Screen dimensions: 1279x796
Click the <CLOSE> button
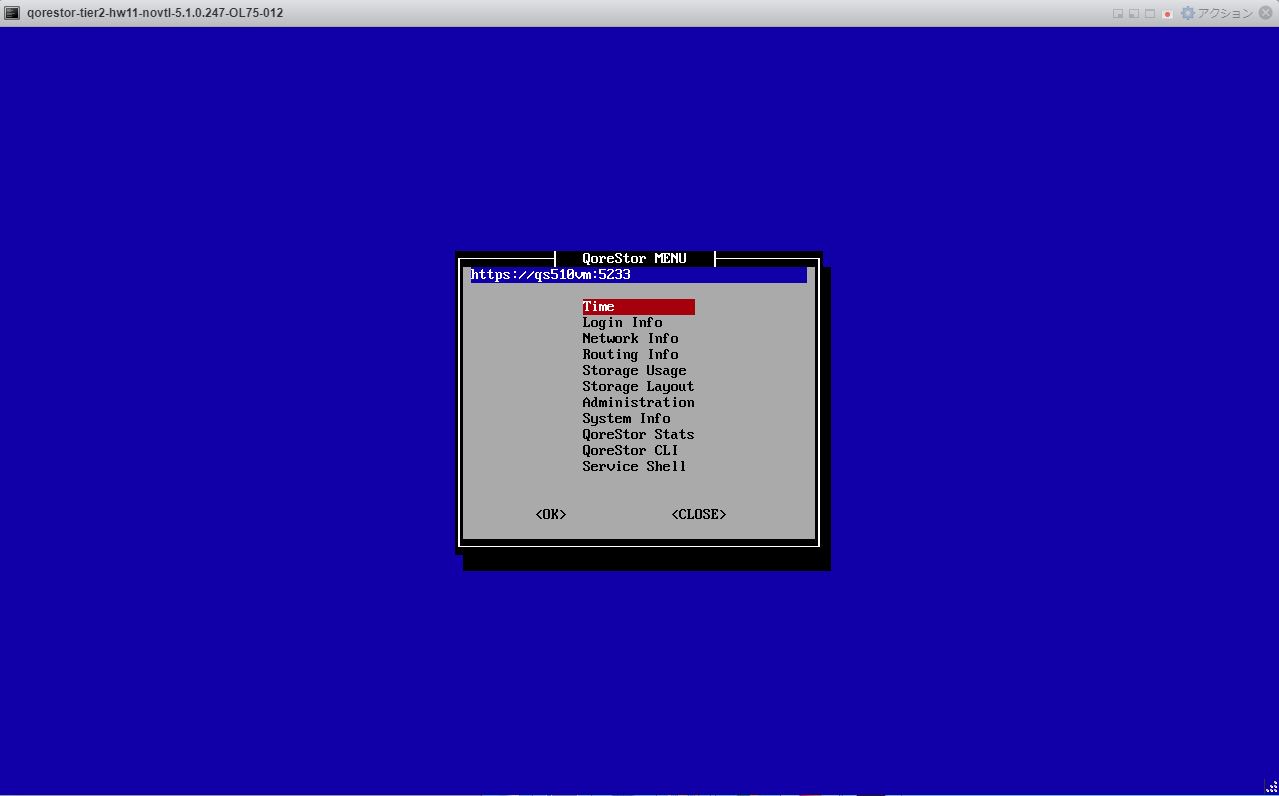699,515
